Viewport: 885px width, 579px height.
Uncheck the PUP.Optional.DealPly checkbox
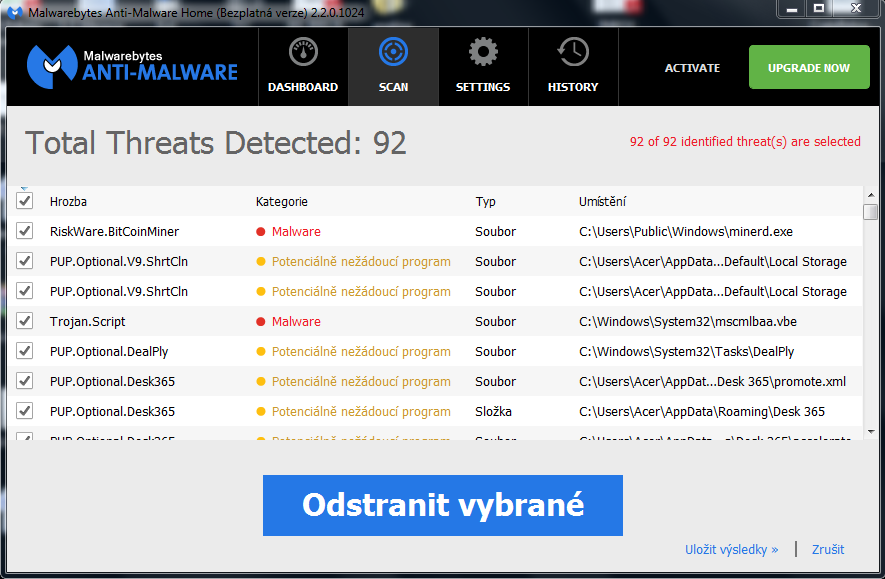(x=24, y=350)
